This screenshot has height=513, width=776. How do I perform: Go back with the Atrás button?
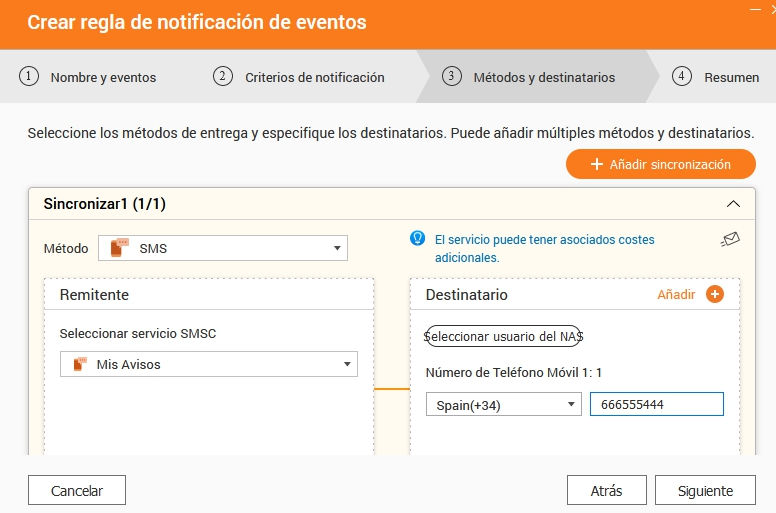pyautogui.click(x=606, y=490)
